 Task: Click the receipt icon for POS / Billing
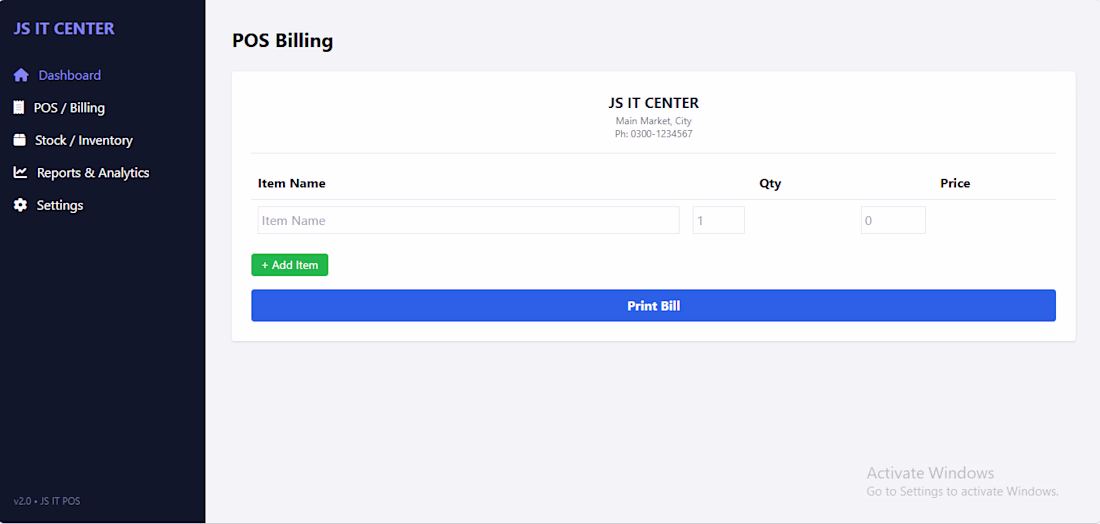(19, 107)
